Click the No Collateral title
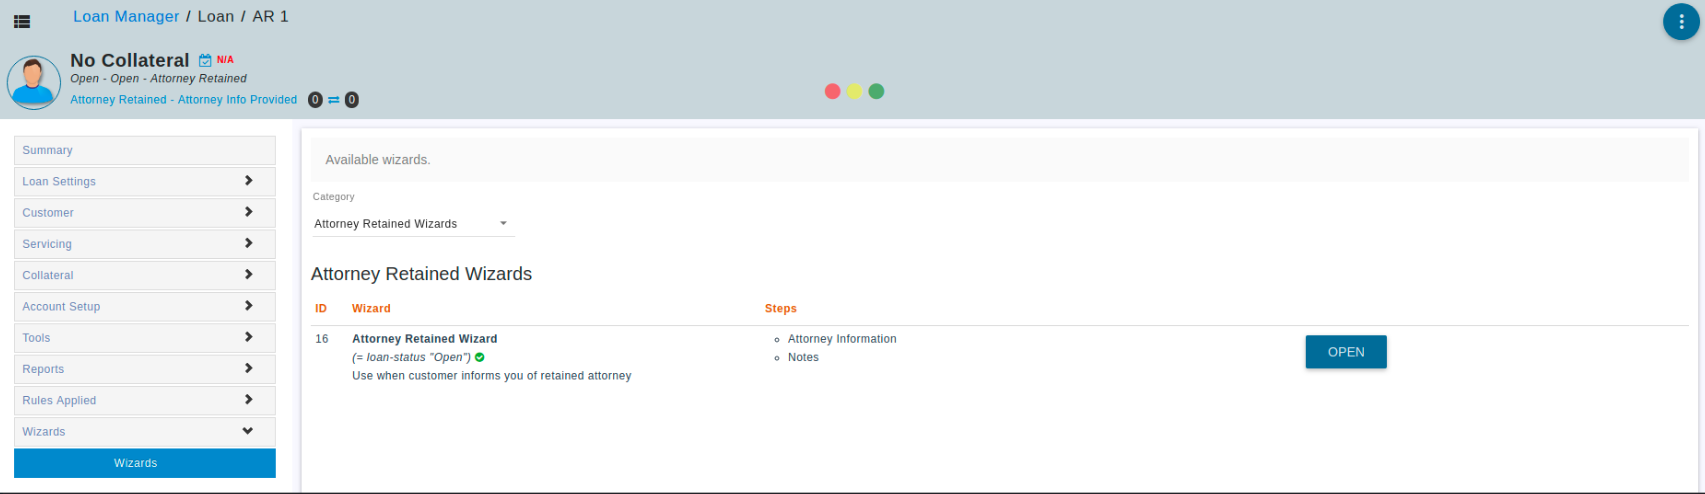Viewport: 1705px width, 494px height. pyautogui.click(x=129, y=60)
